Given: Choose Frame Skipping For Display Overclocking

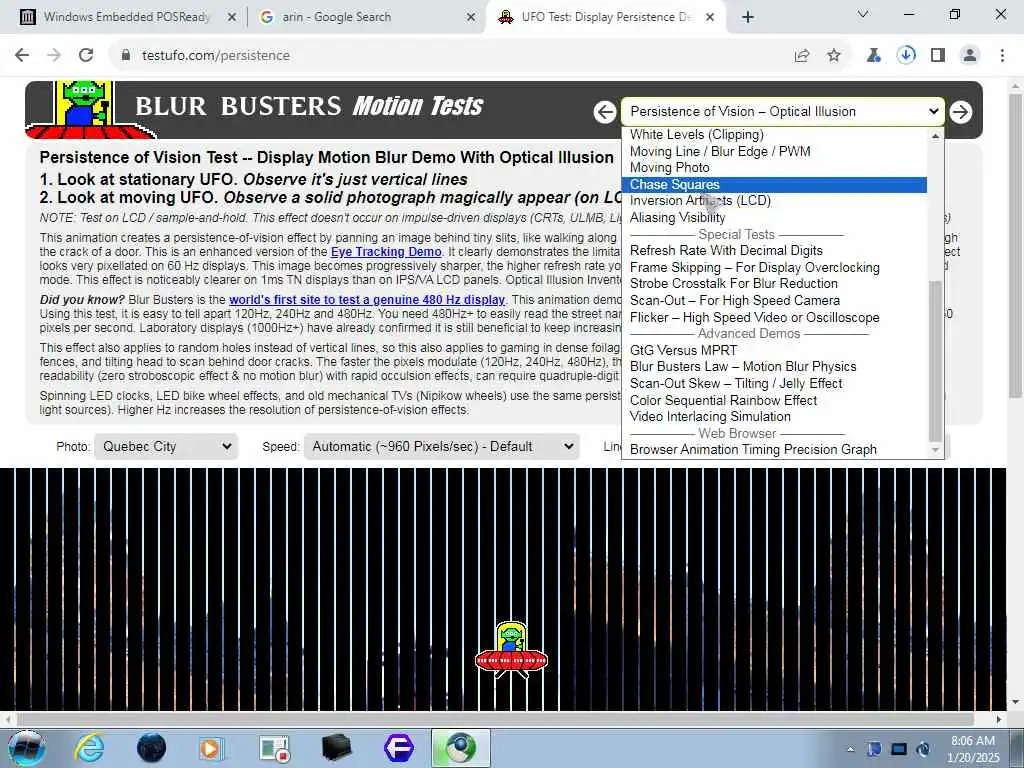Looking at the screenshot, I should pyautogui.click(x=774, y=268).
